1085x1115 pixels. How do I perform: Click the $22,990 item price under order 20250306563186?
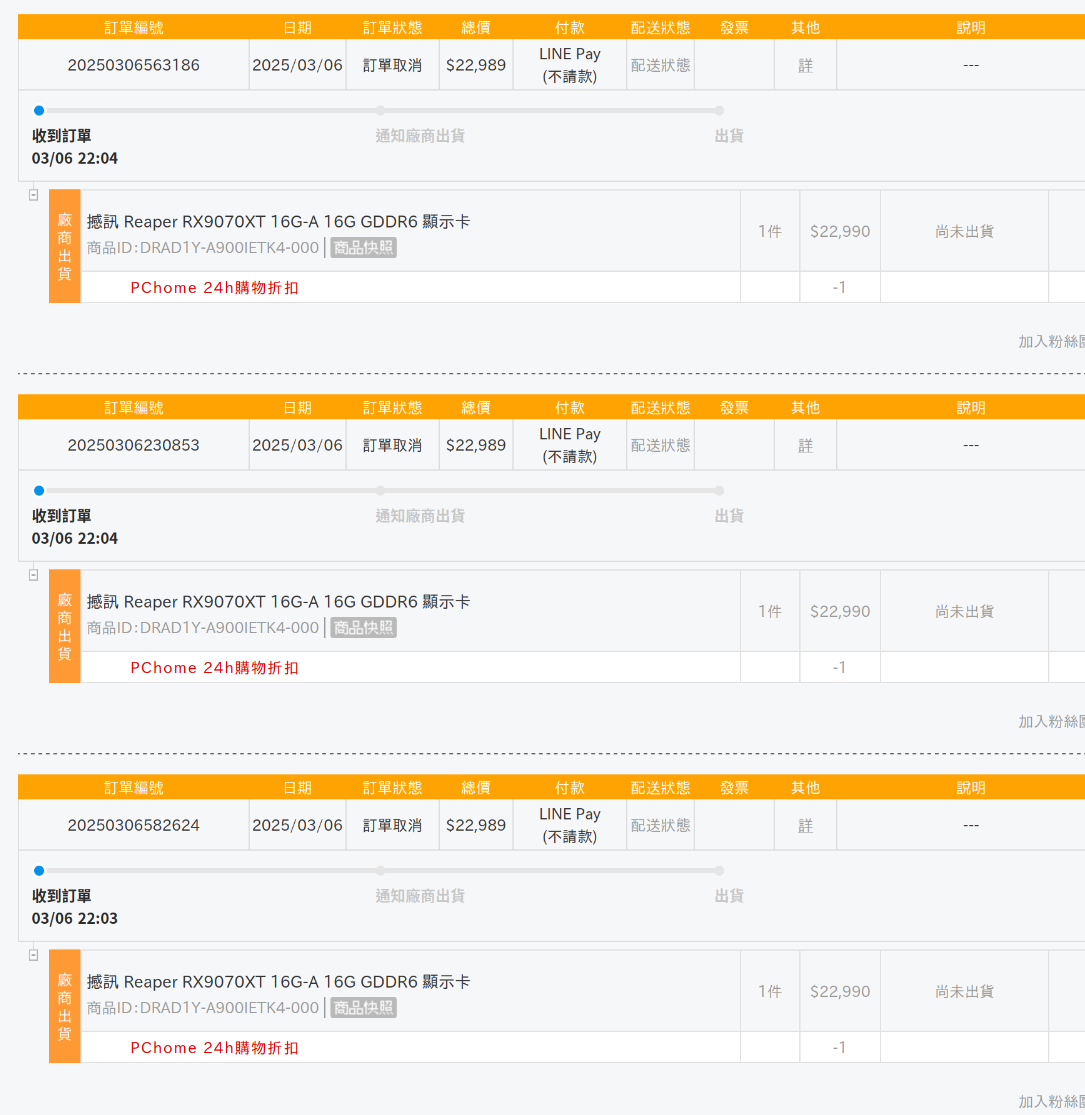point(840,232)
